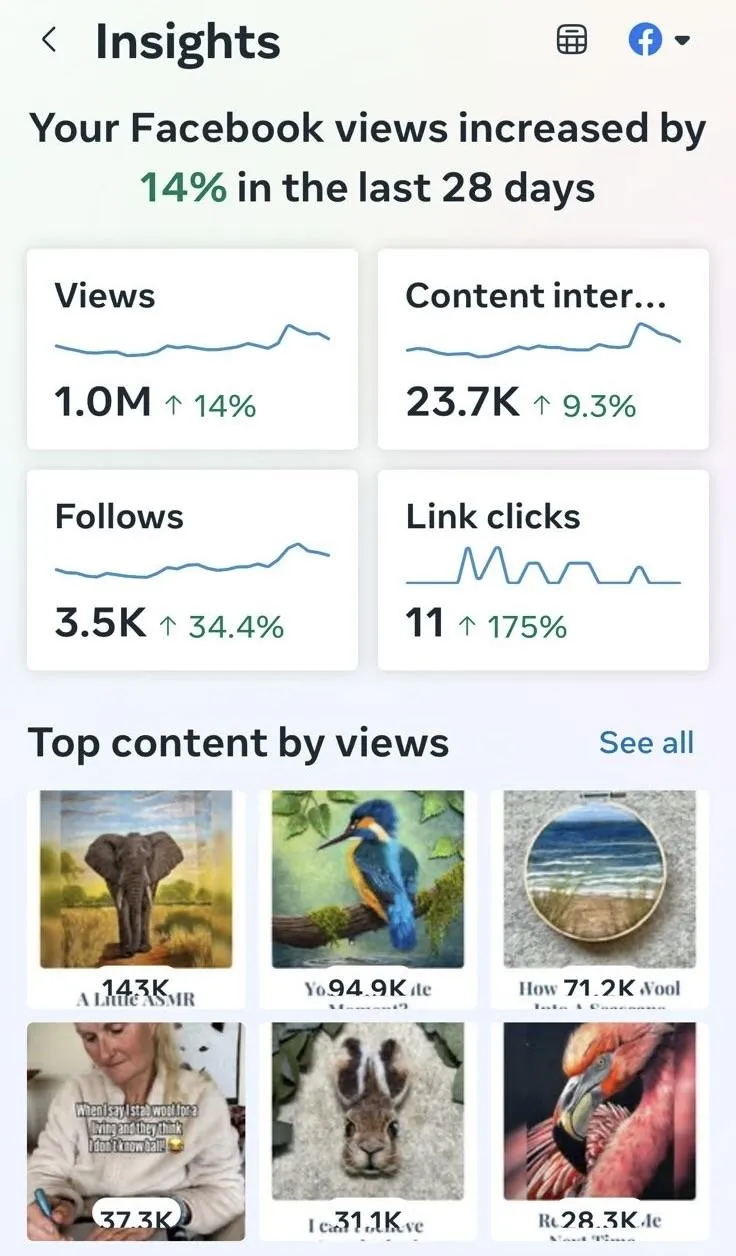Click the Follows sparkline chart
Viewport: 736px width, 1256px height.
click(x=192, y=561)
